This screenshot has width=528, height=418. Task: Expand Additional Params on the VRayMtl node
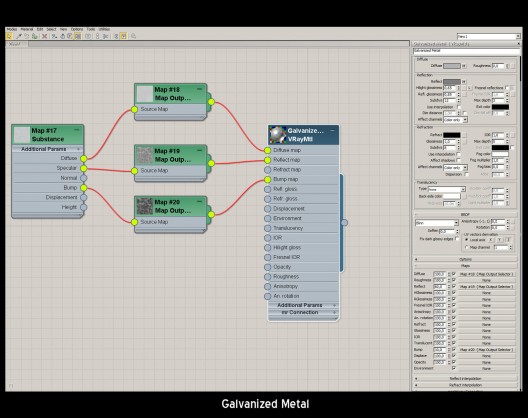[303, 305]
